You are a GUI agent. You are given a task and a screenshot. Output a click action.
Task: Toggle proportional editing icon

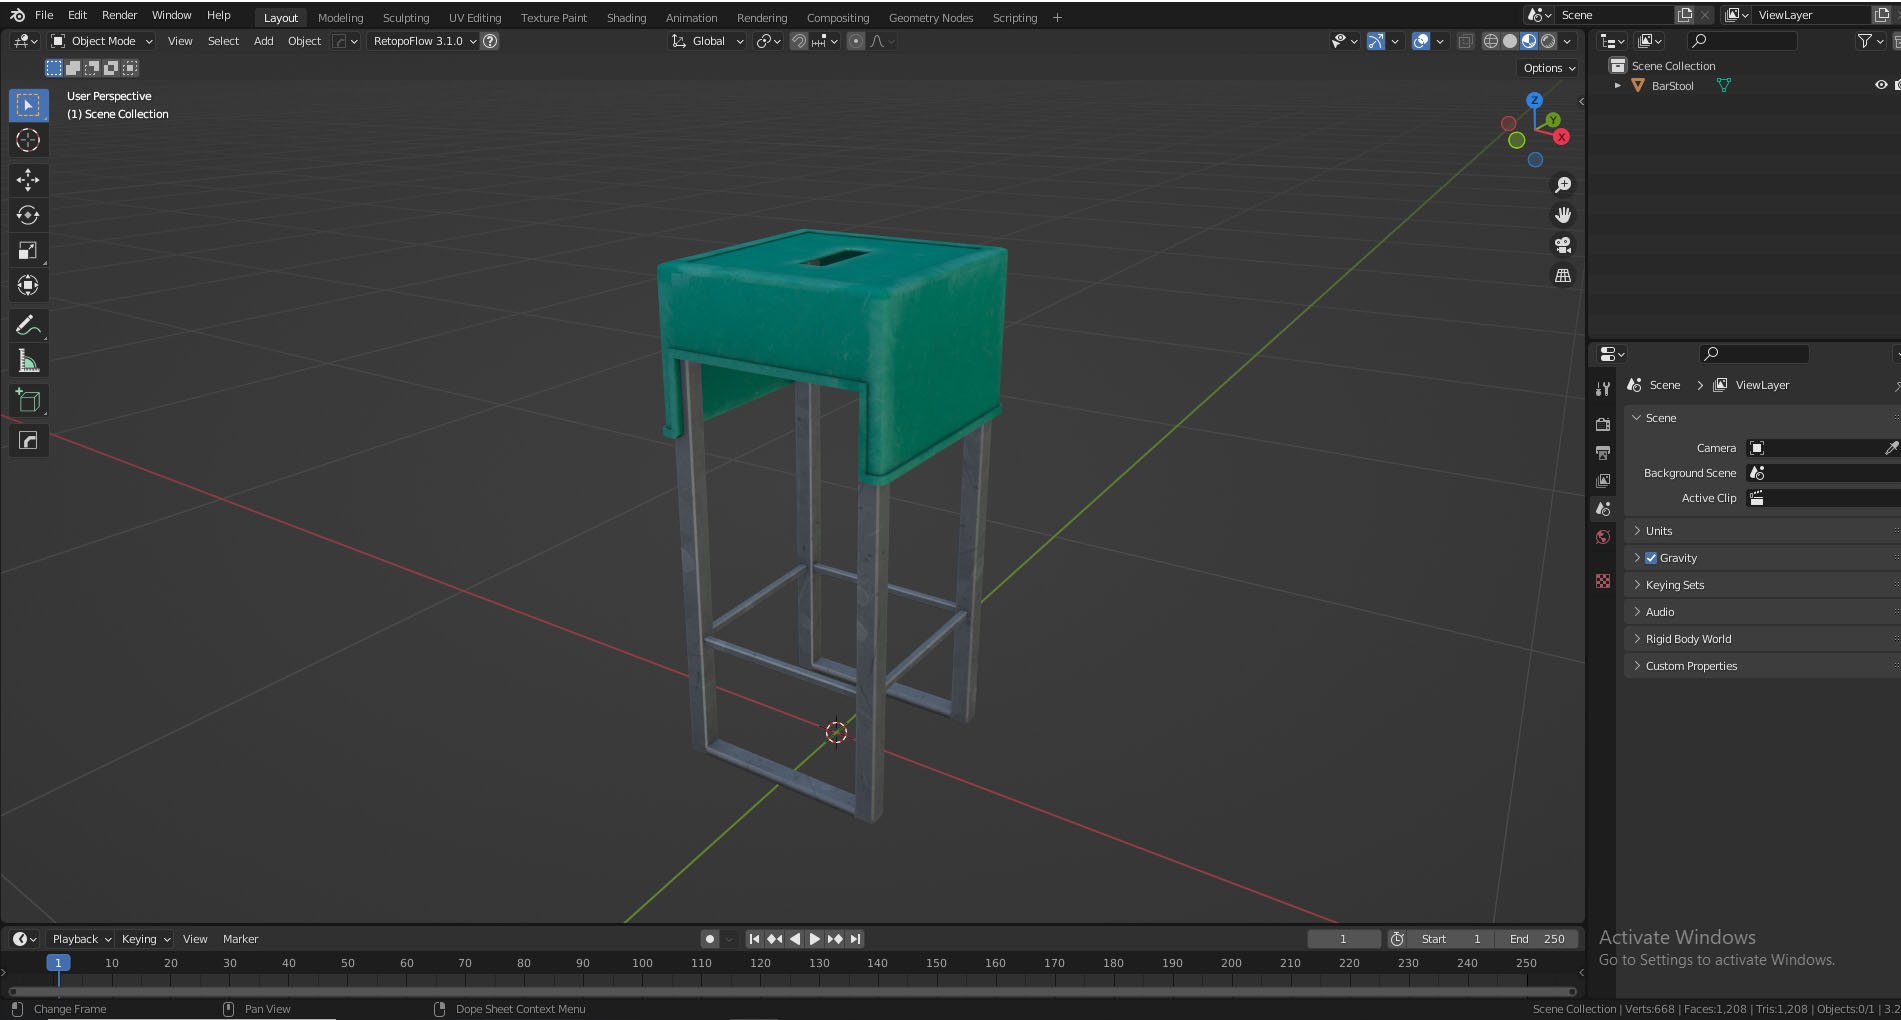coord(855,41)
